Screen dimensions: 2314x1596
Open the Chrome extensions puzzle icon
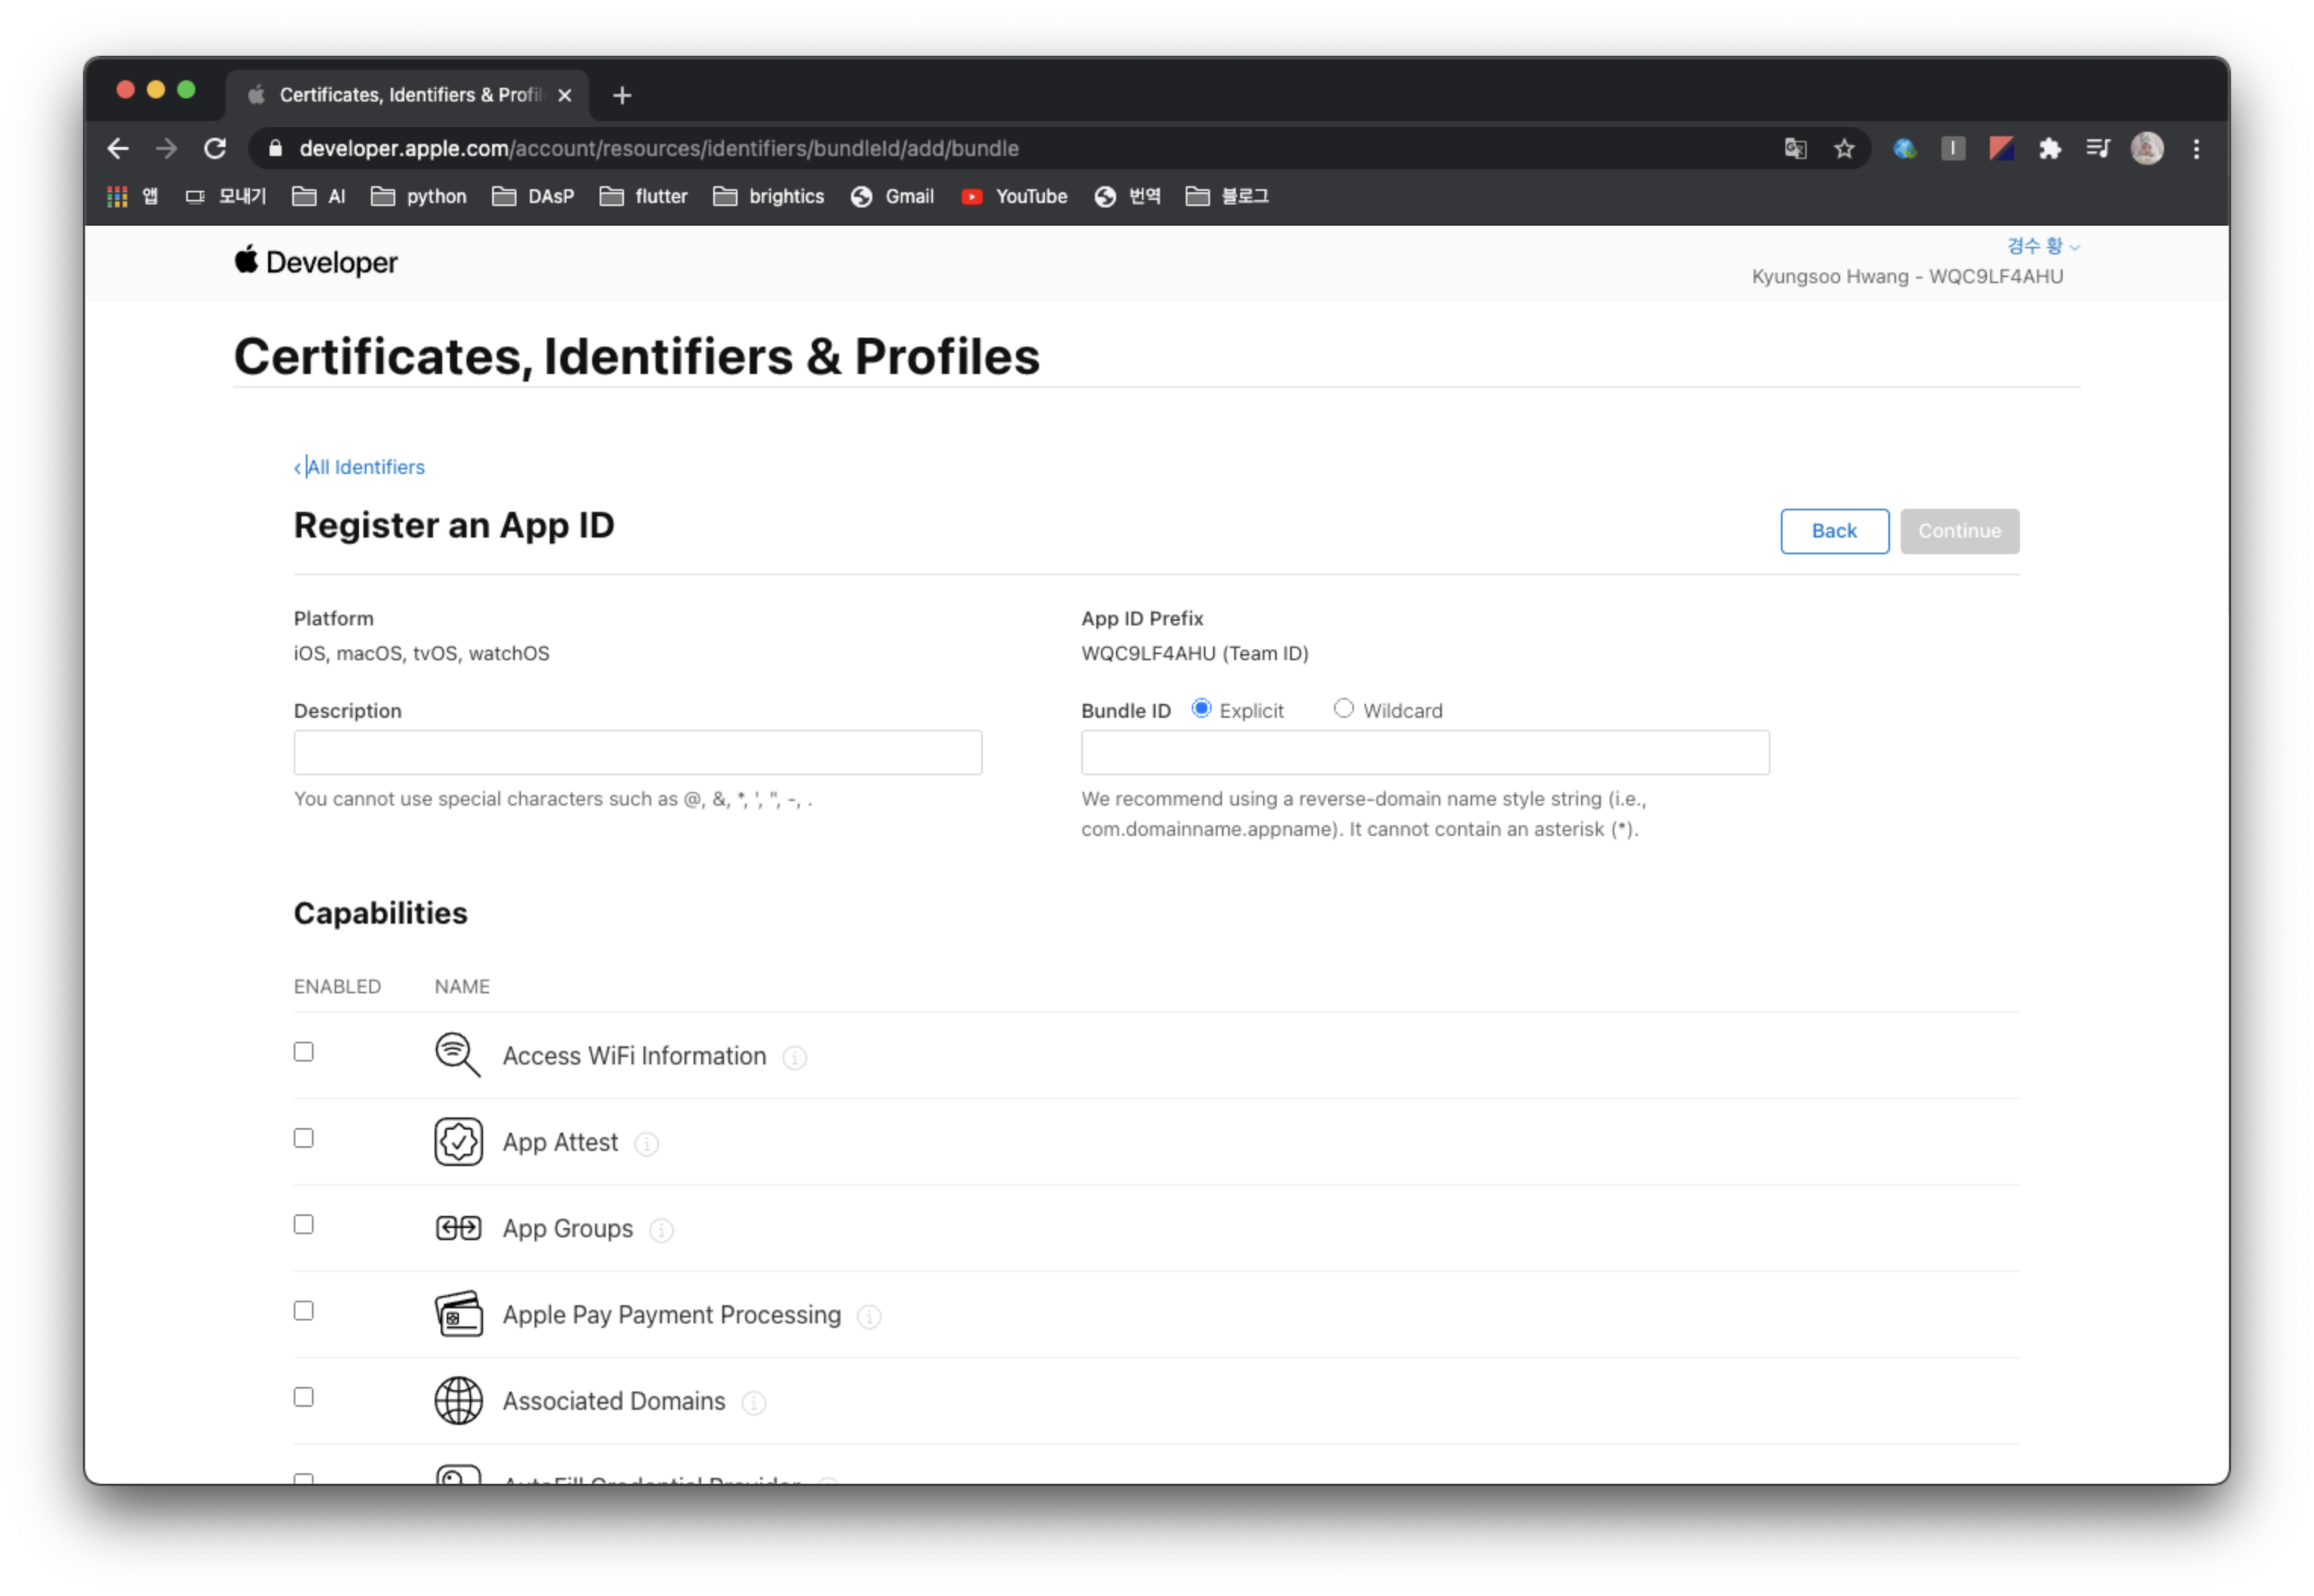tap(2050, 149)
